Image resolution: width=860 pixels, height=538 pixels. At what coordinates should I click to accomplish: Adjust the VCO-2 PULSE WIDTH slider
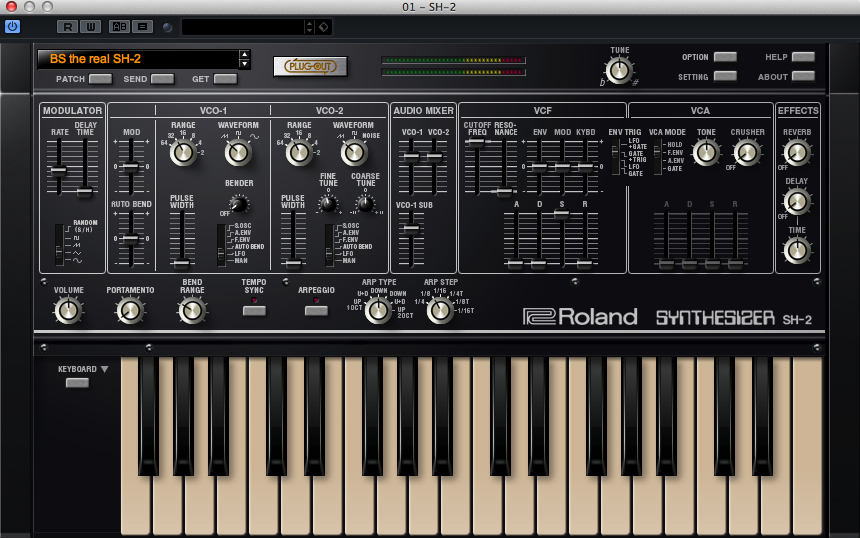(293, 263)
